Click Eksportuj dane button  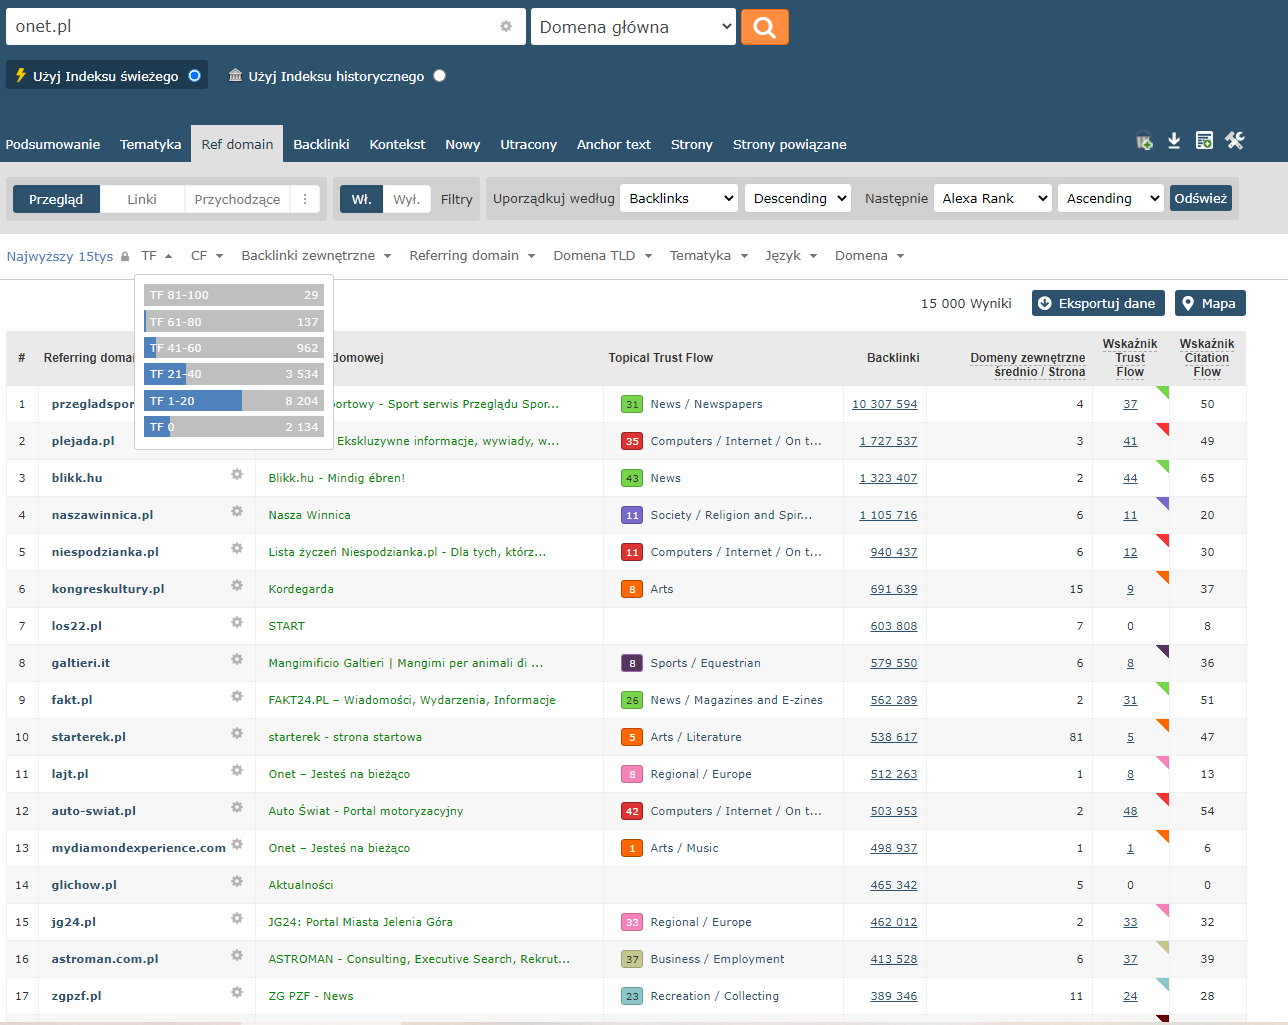tap(1098, 303)
